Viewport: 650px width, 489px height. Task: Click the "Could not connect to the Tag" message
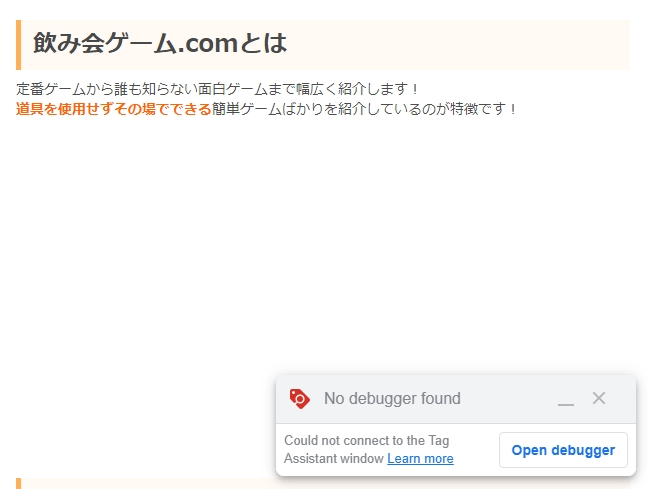366,441
